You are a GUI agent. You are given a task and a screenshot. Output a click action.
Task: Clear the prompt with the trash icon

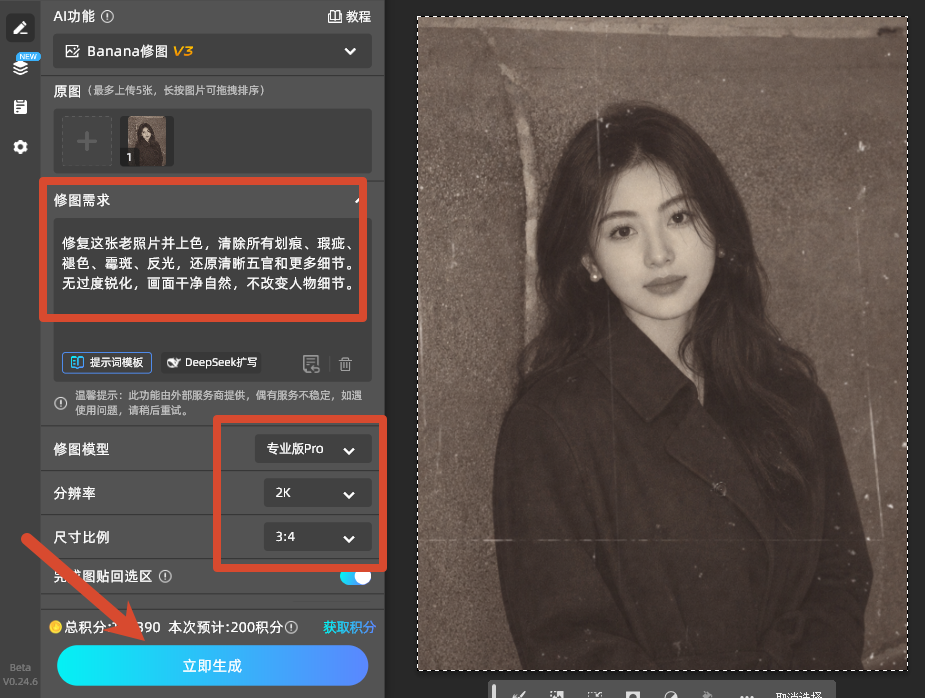coord(345,364)
